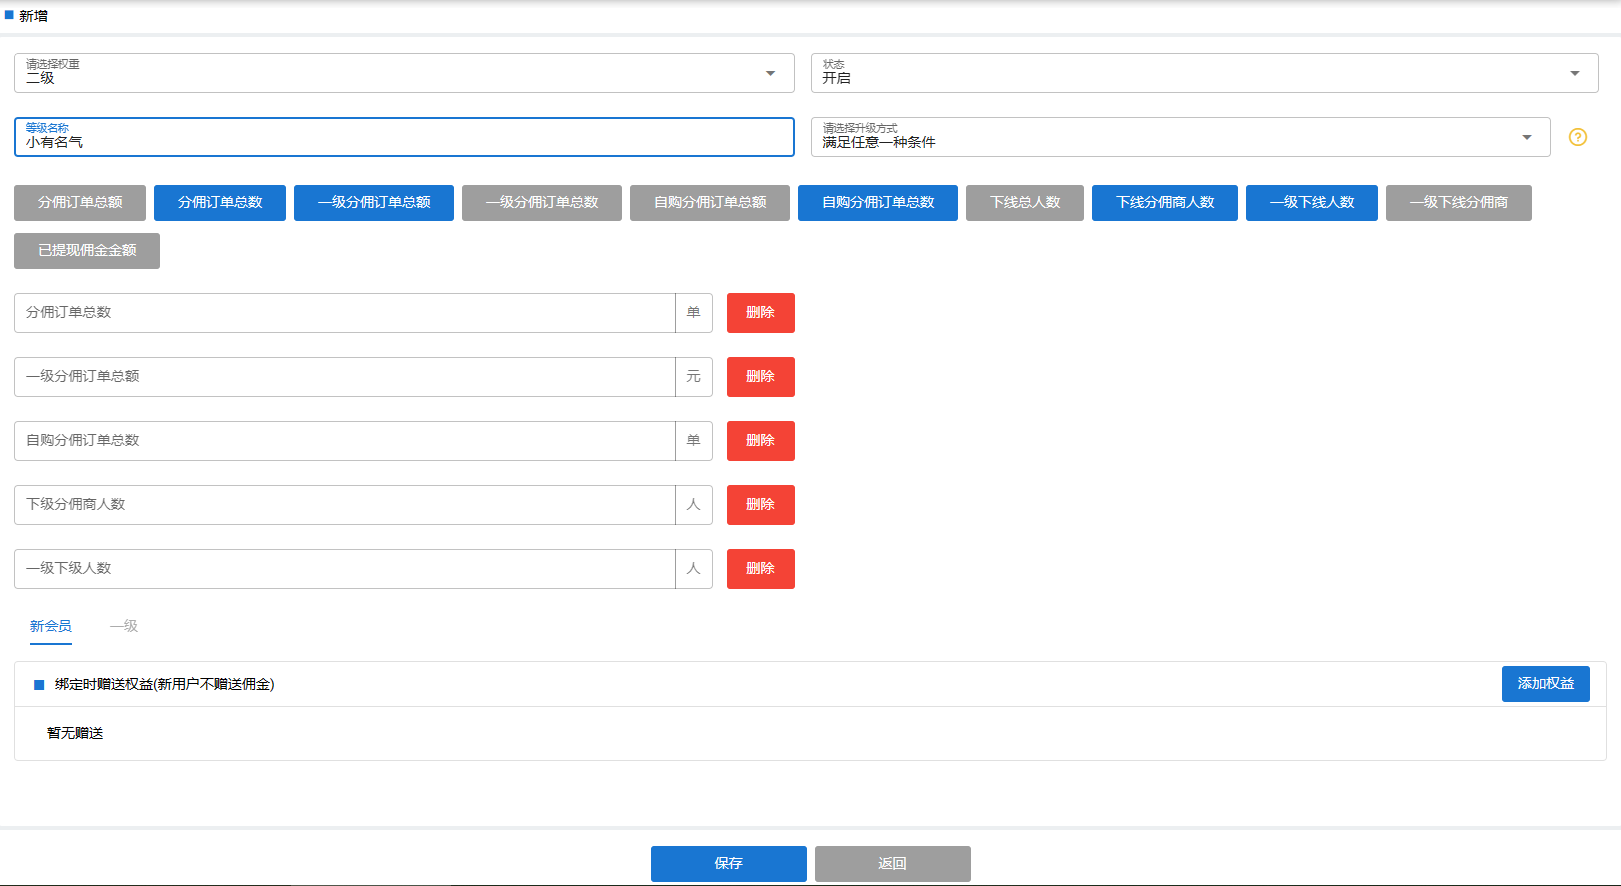The image size is (1621, 886).
Task: Delete the 一级分佣订单总额 condition row
Action: 761,377
